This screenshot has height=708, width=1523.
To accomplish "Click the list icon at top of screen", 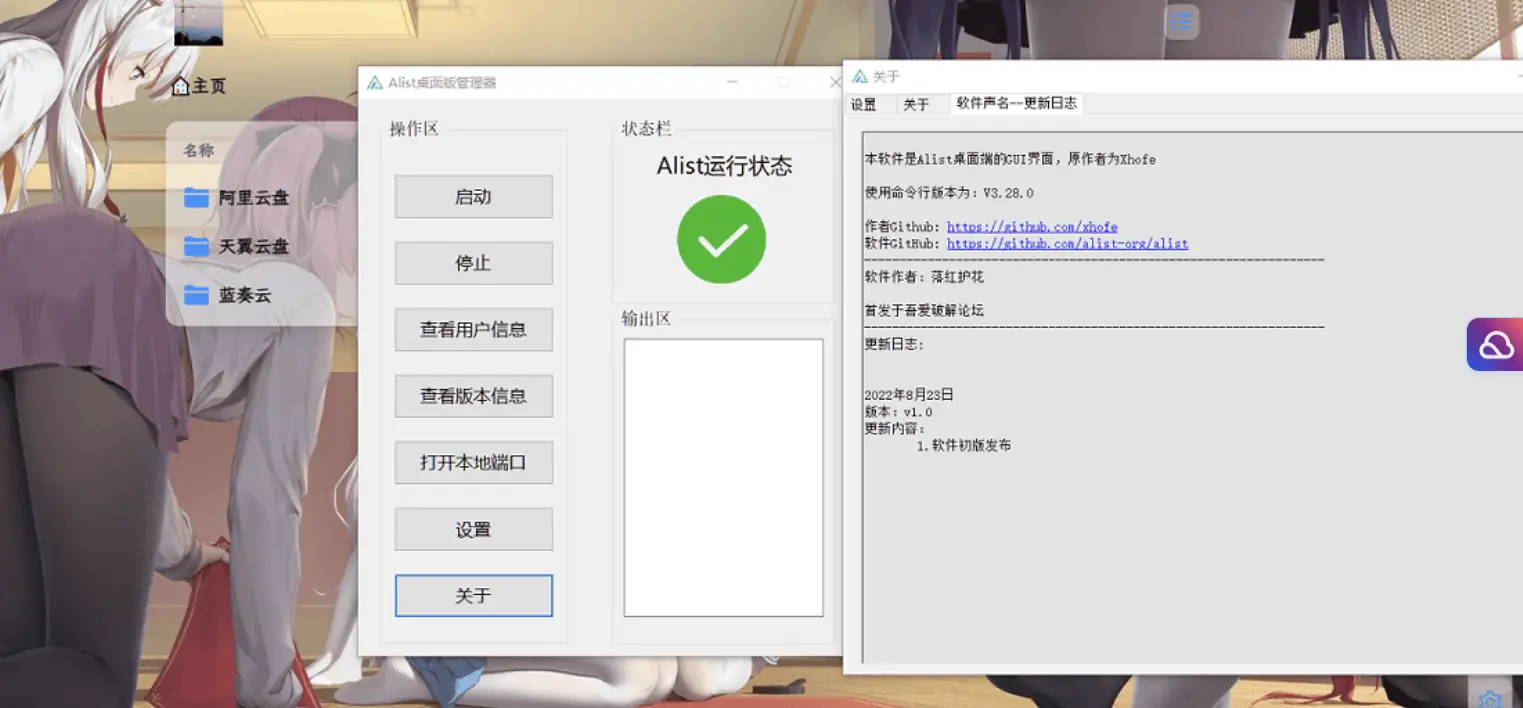I will point(1181,21).
